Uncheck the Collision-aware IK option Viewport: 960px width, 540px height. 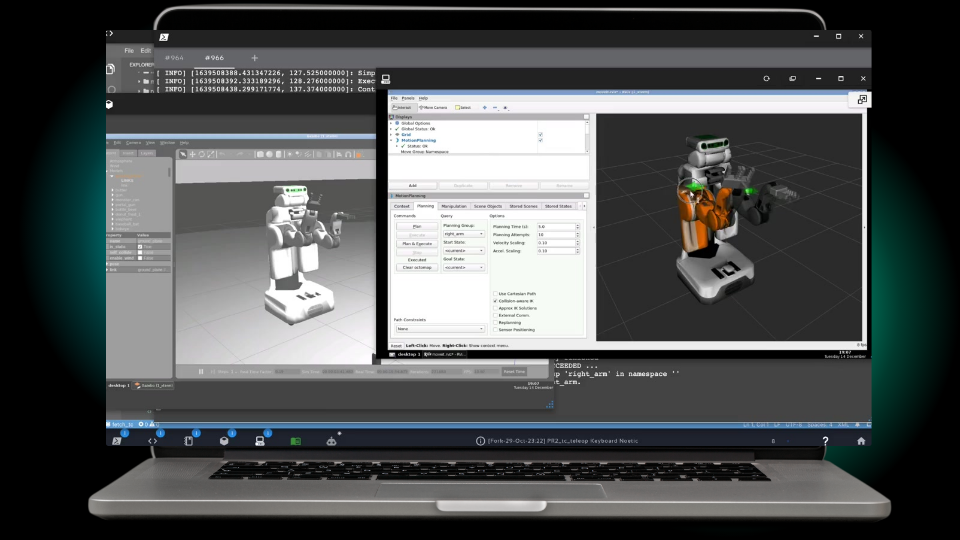pyautogui.click(x=495, y=300)
